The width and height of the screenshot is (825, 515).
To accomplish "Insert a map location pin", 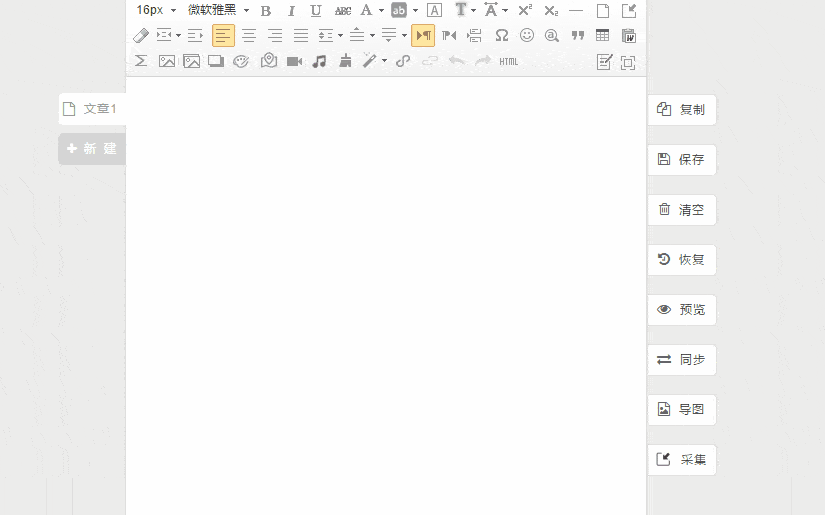I will [268, 61].
